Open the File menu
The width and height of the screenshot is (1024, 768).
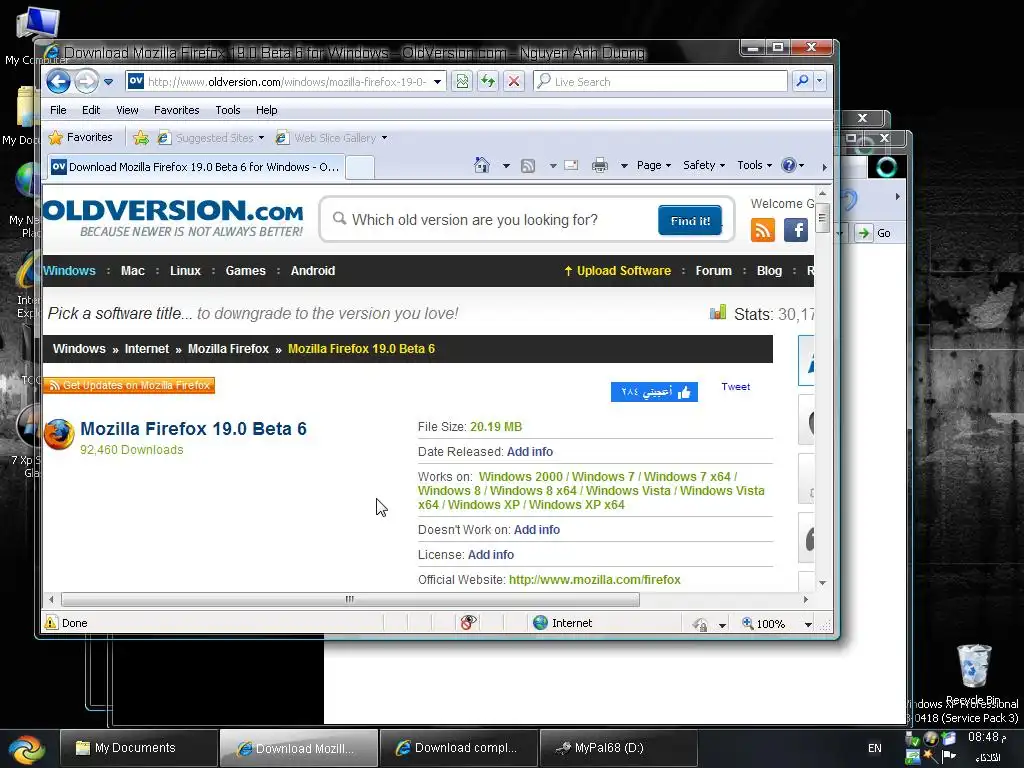[58, 110]
